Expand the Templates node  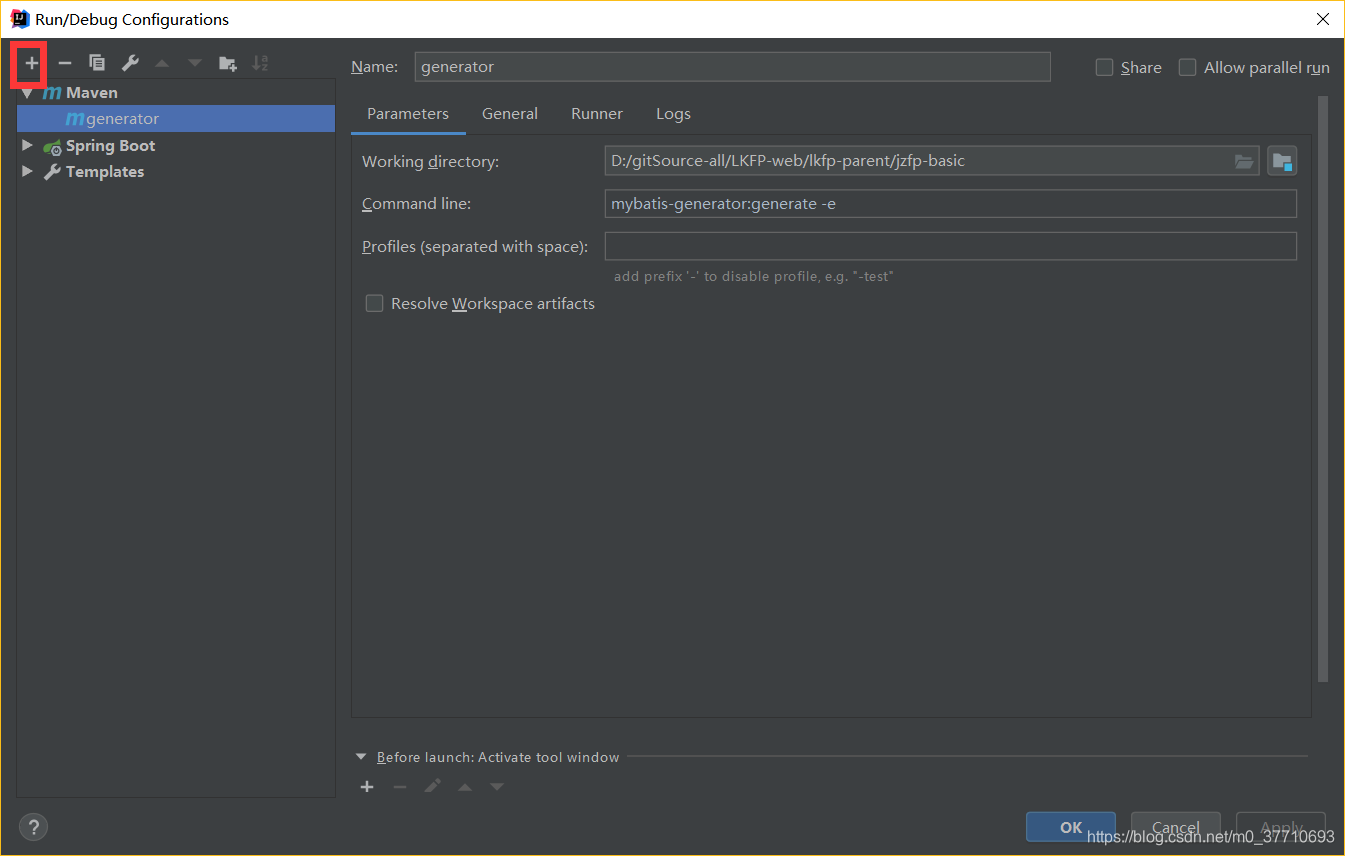tap(27, 172)
